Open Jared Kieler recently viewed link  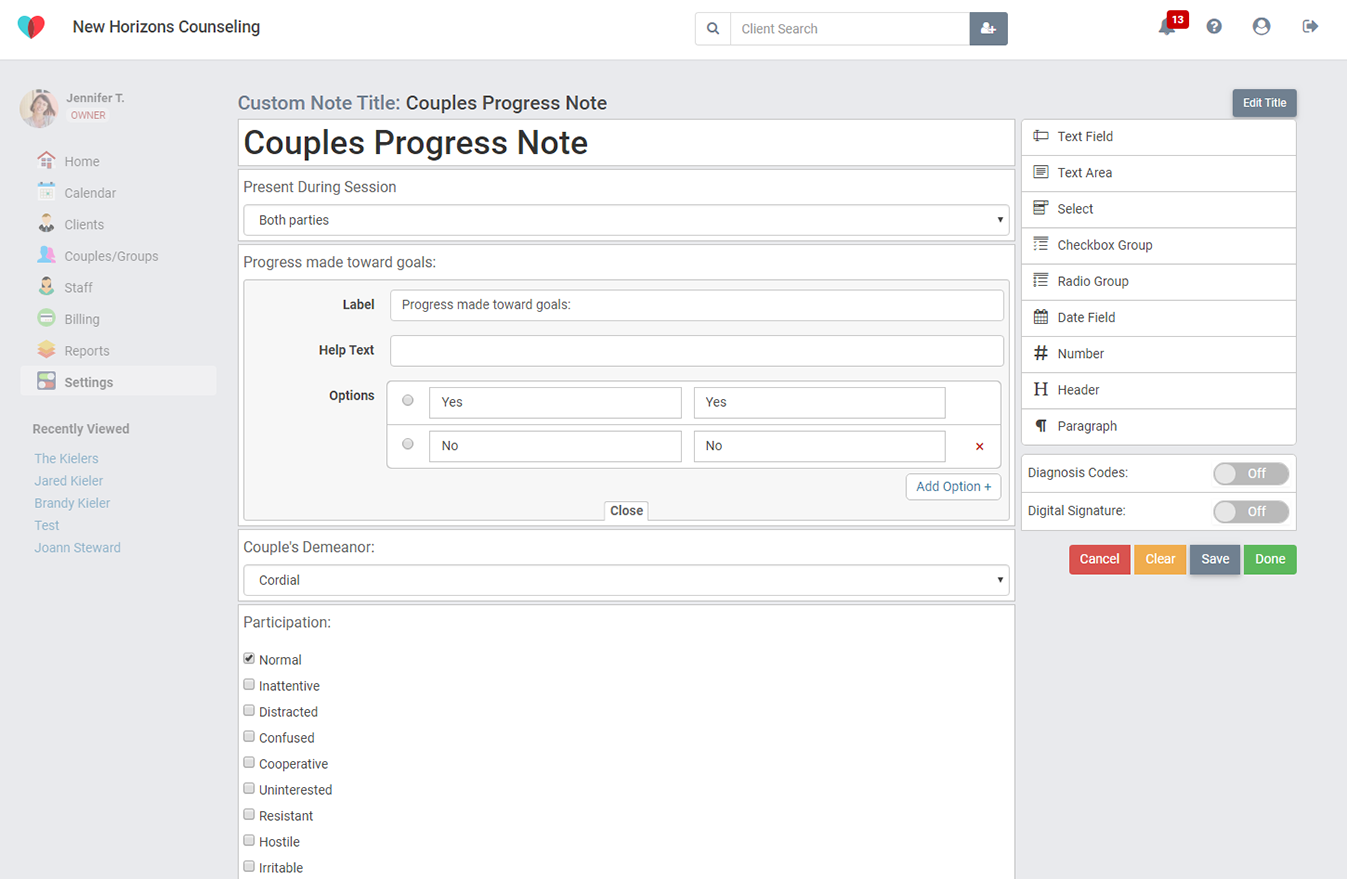coord(69,481)
